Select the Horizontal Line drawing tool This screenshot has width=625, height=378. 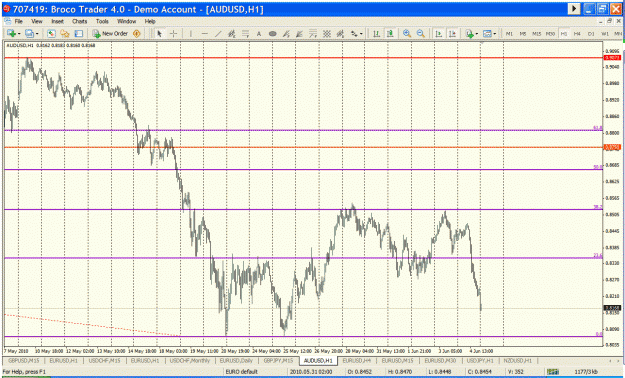204,34
